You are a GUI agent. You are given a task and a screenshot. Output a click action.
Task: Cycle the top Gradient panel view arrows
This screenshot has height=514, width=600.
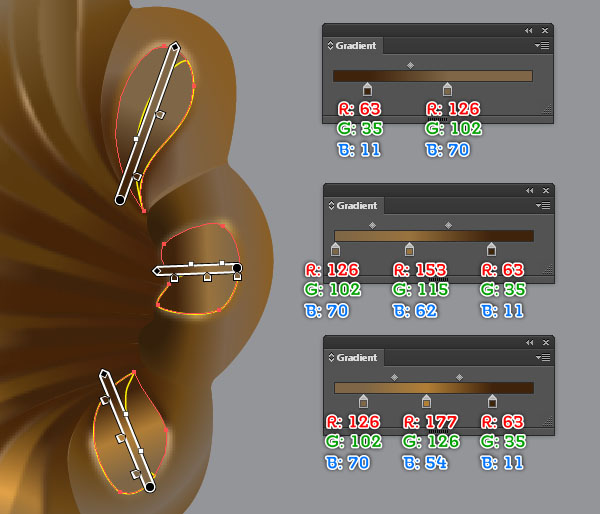click(331, 46)
